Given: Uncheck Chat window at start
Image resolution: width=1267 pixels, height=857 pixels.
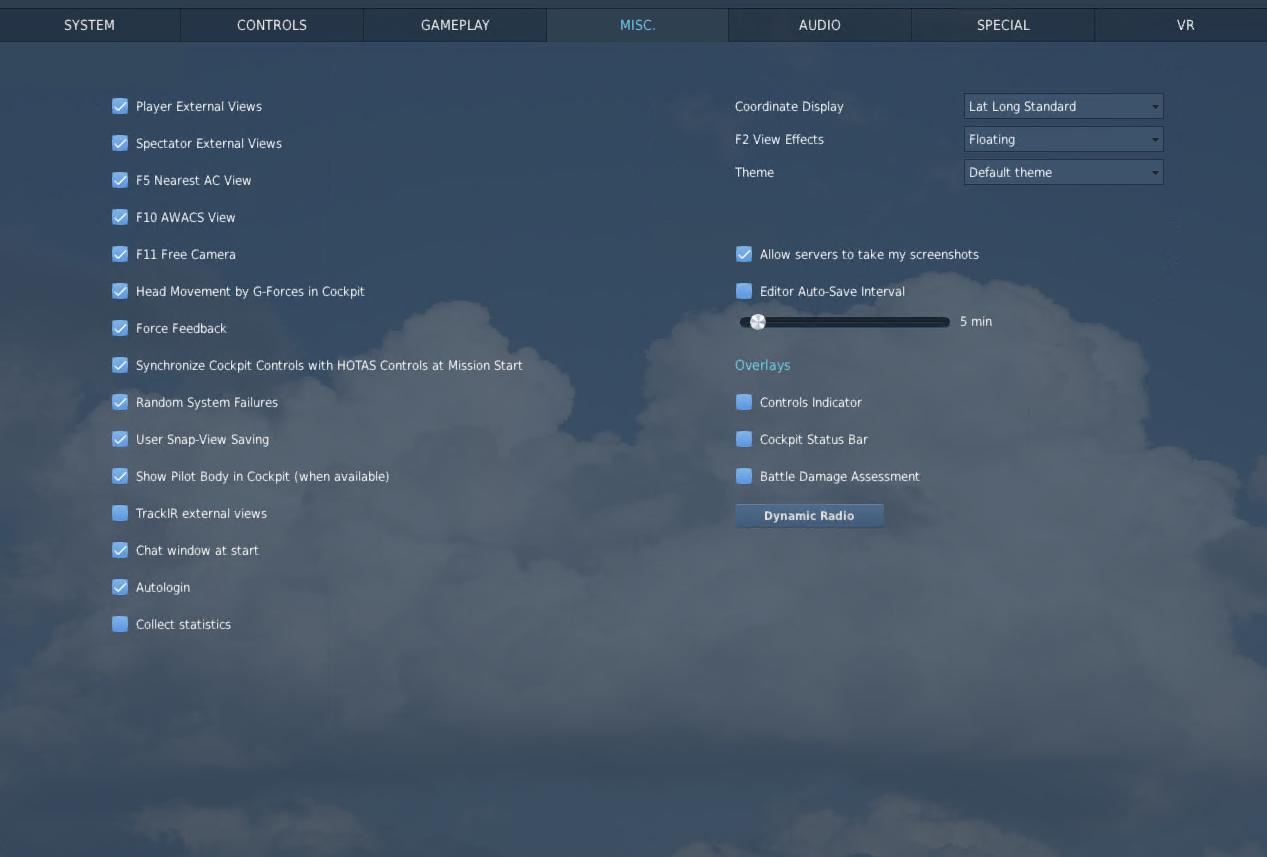Looking at the screenshot, I should (x=120, y=550).
